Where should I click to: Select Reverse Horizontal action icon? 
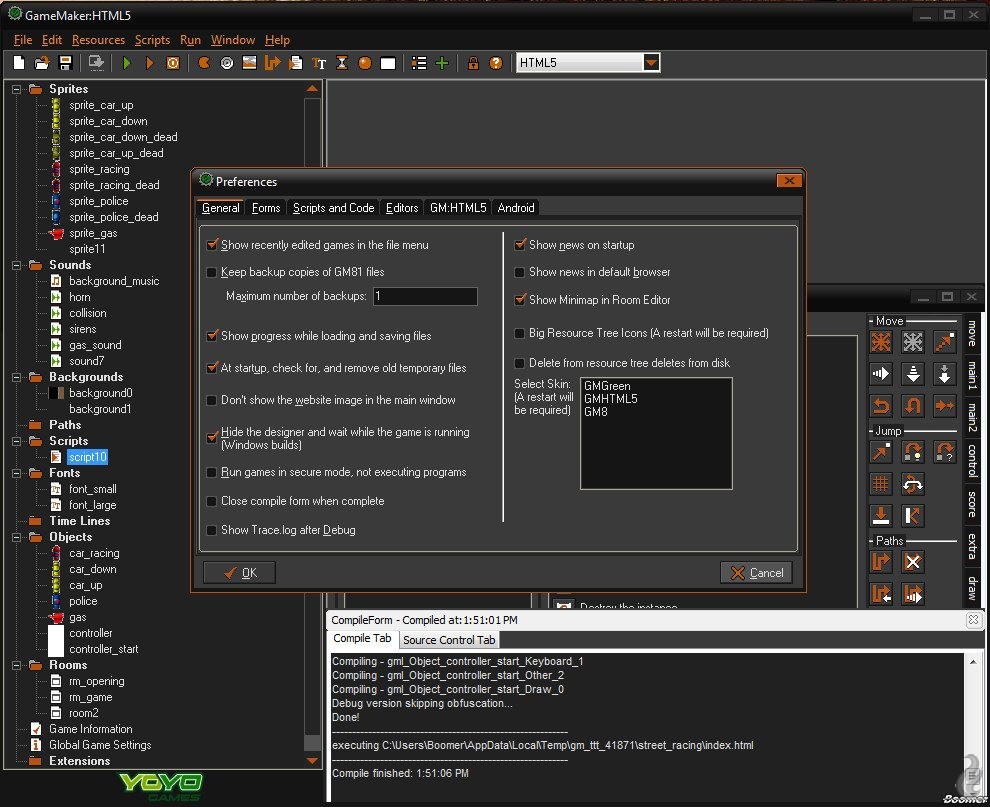tap(881, 405)
